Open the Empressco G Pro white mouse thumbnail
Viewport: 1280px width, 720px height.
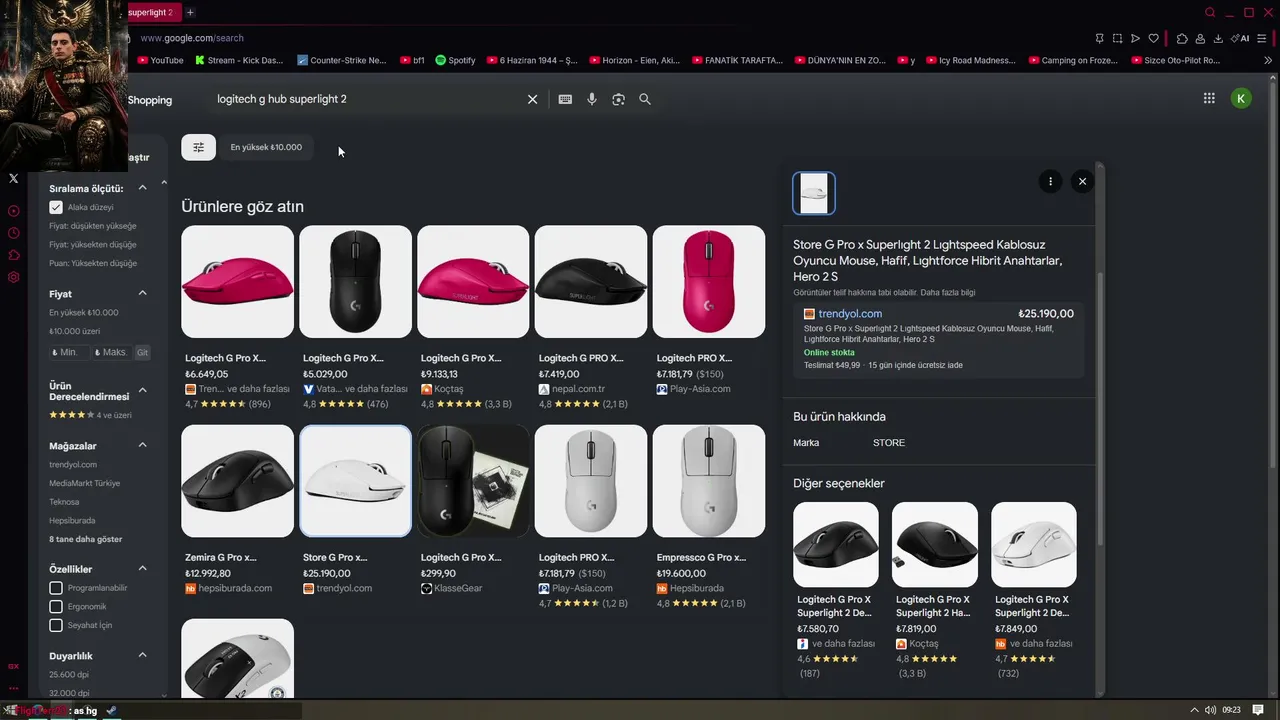tap(709, 481)
